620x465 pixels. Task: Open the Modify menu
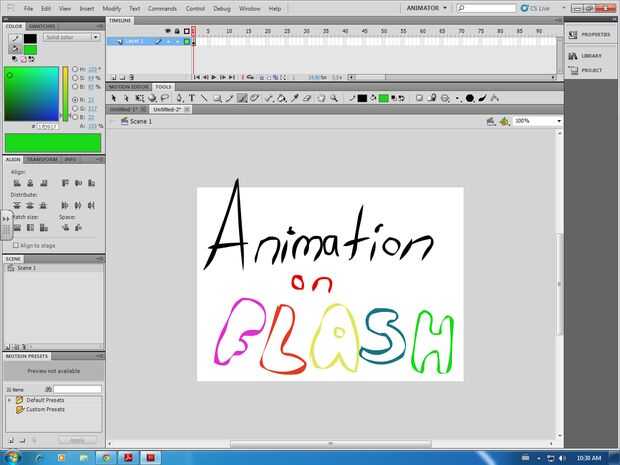(111, 8)
